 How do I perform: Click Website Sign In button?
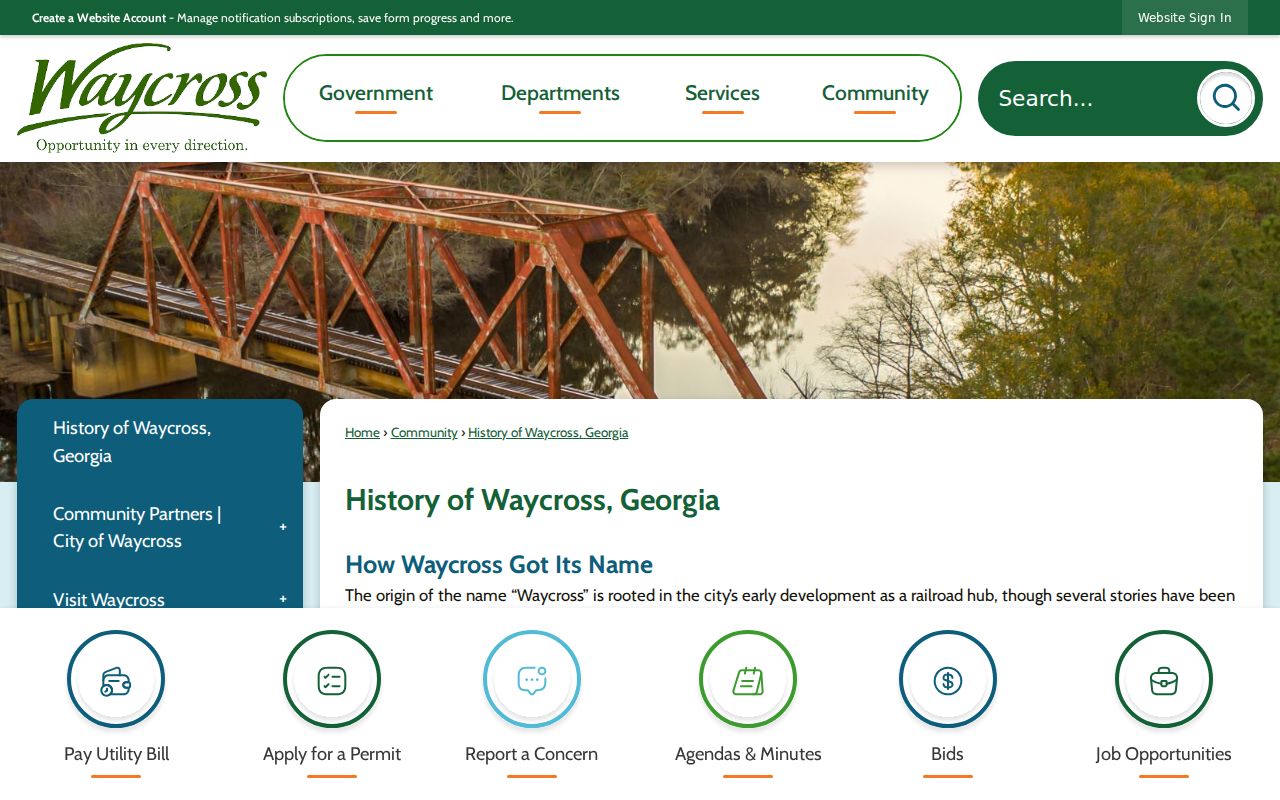point(1185,18)
